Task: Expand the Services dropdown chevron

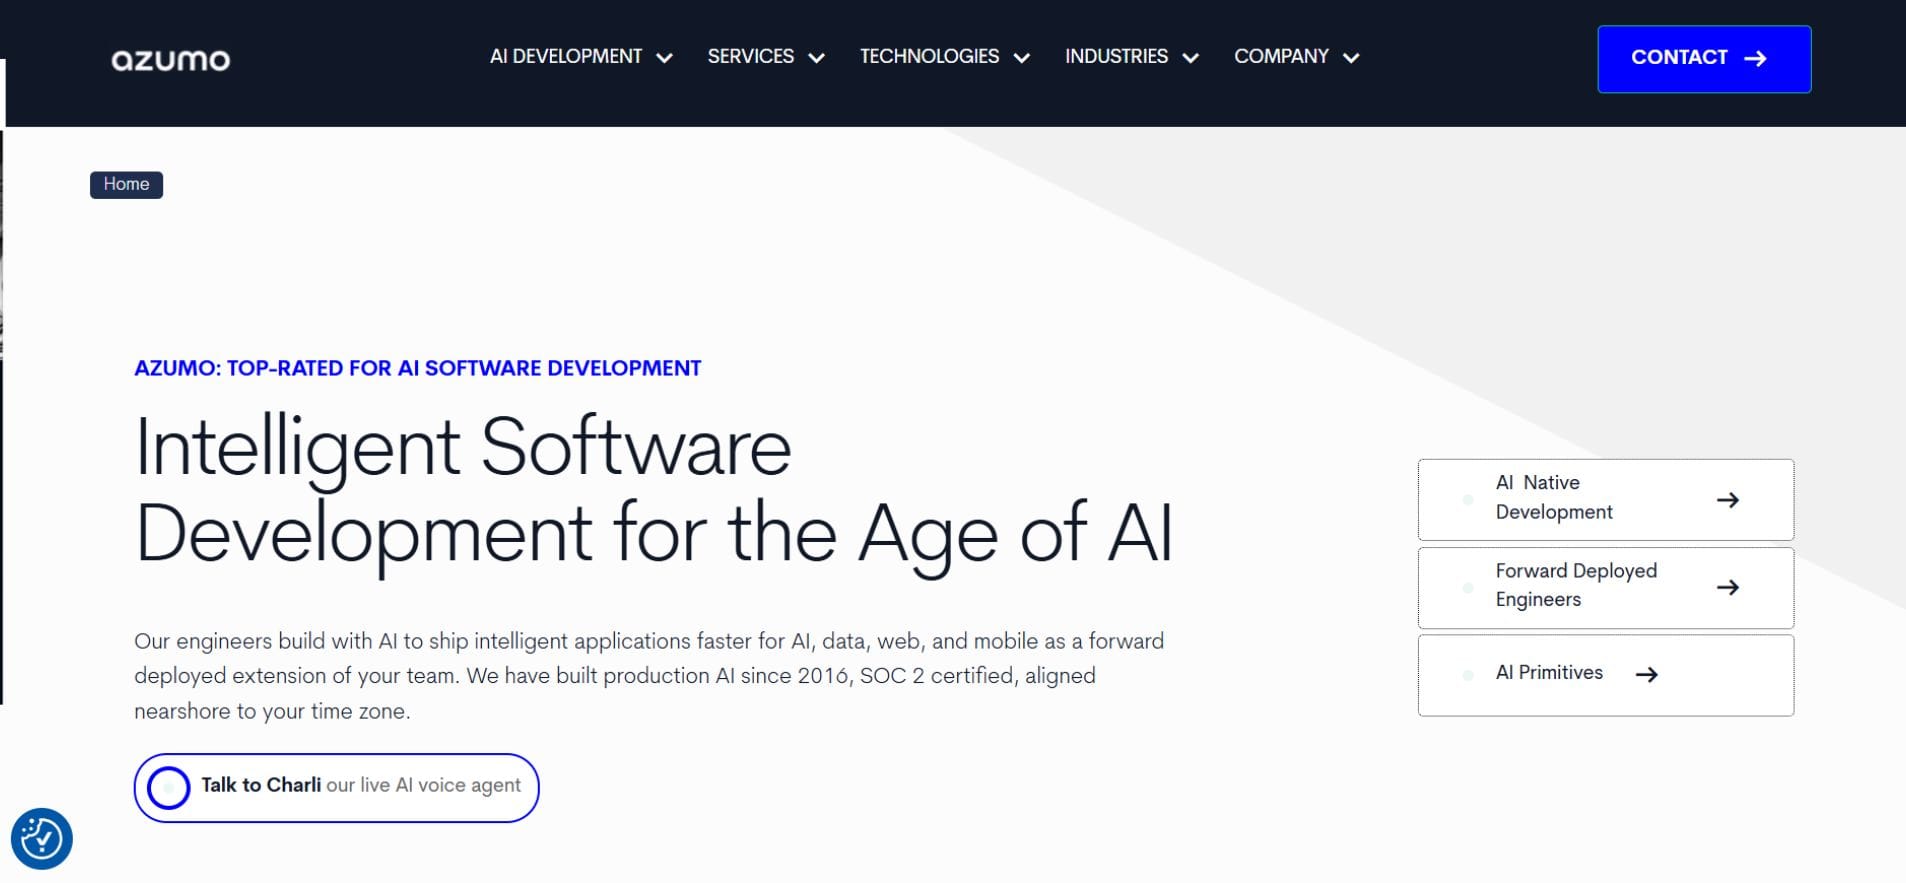Action: 816,58
